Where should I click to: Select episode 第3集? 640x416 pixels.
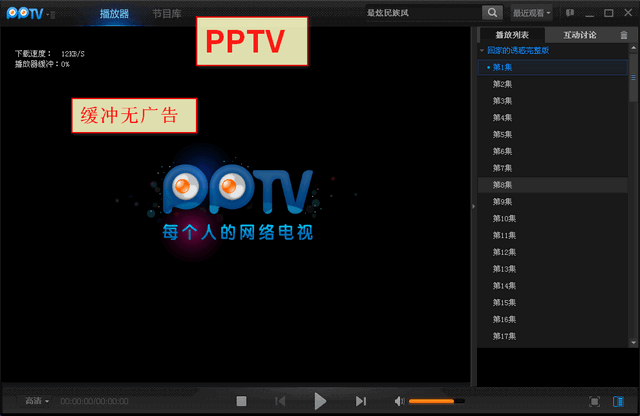(553, 101)
